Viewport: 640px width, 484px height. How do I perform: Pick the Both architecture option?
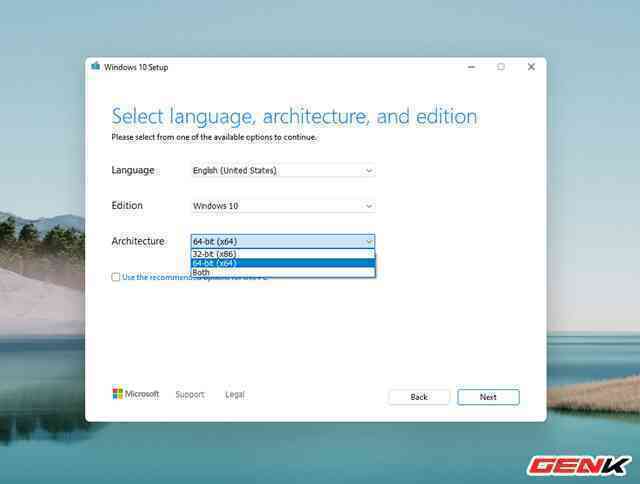coord(283,272)
